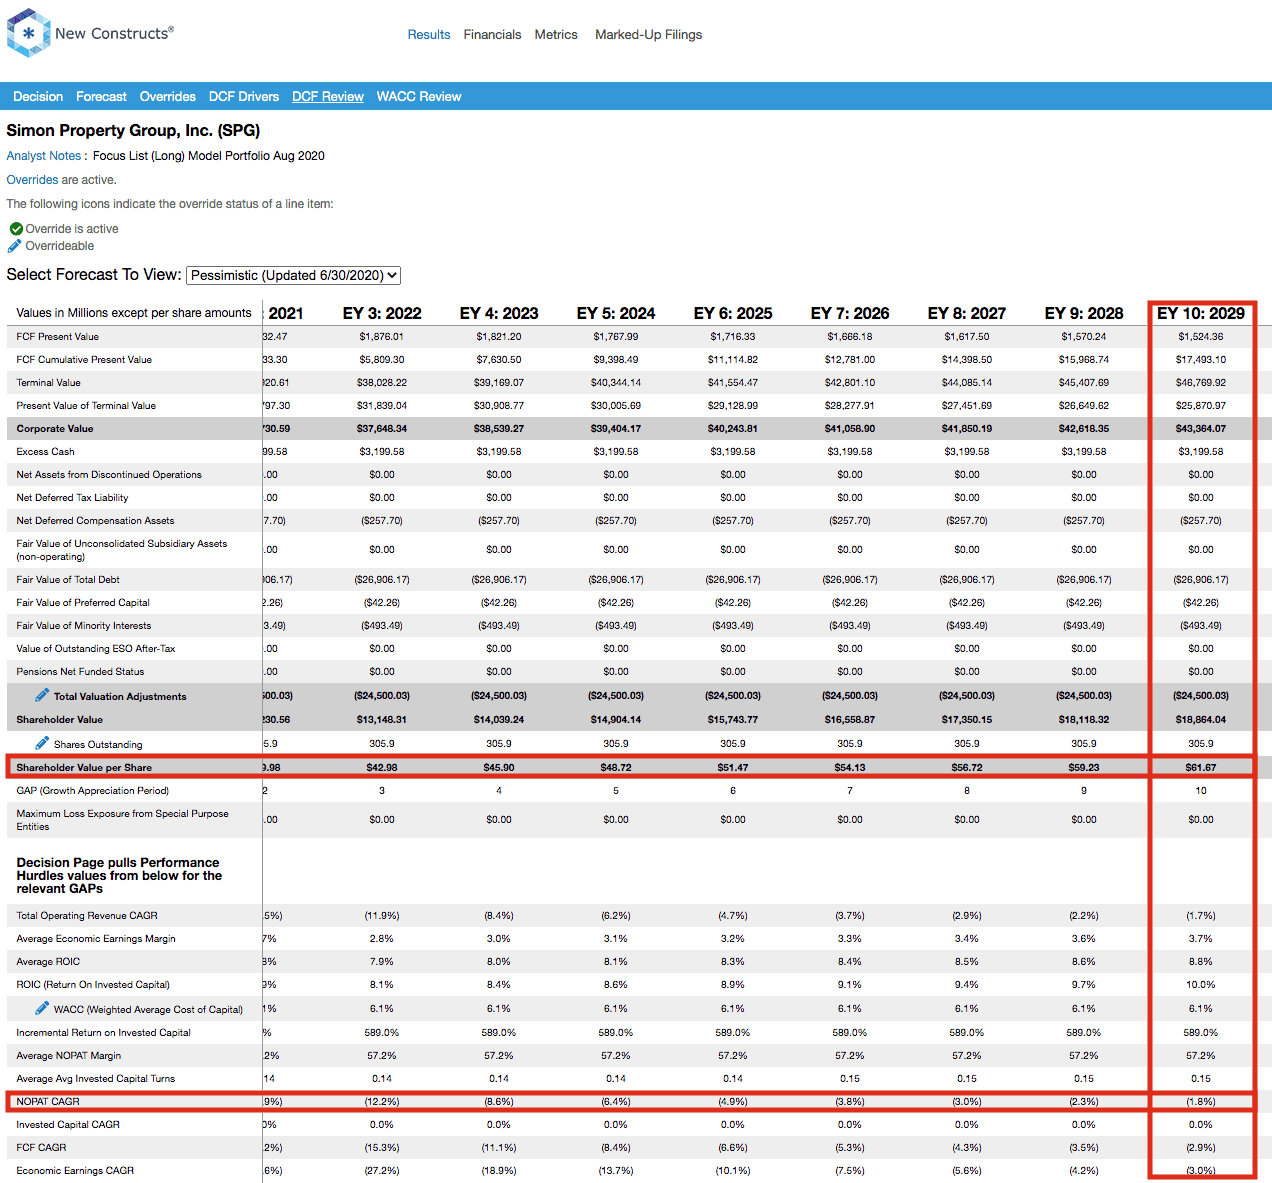
Task: Click the Fair Value of Minority Interests label
Action: [x=84, y=625]
